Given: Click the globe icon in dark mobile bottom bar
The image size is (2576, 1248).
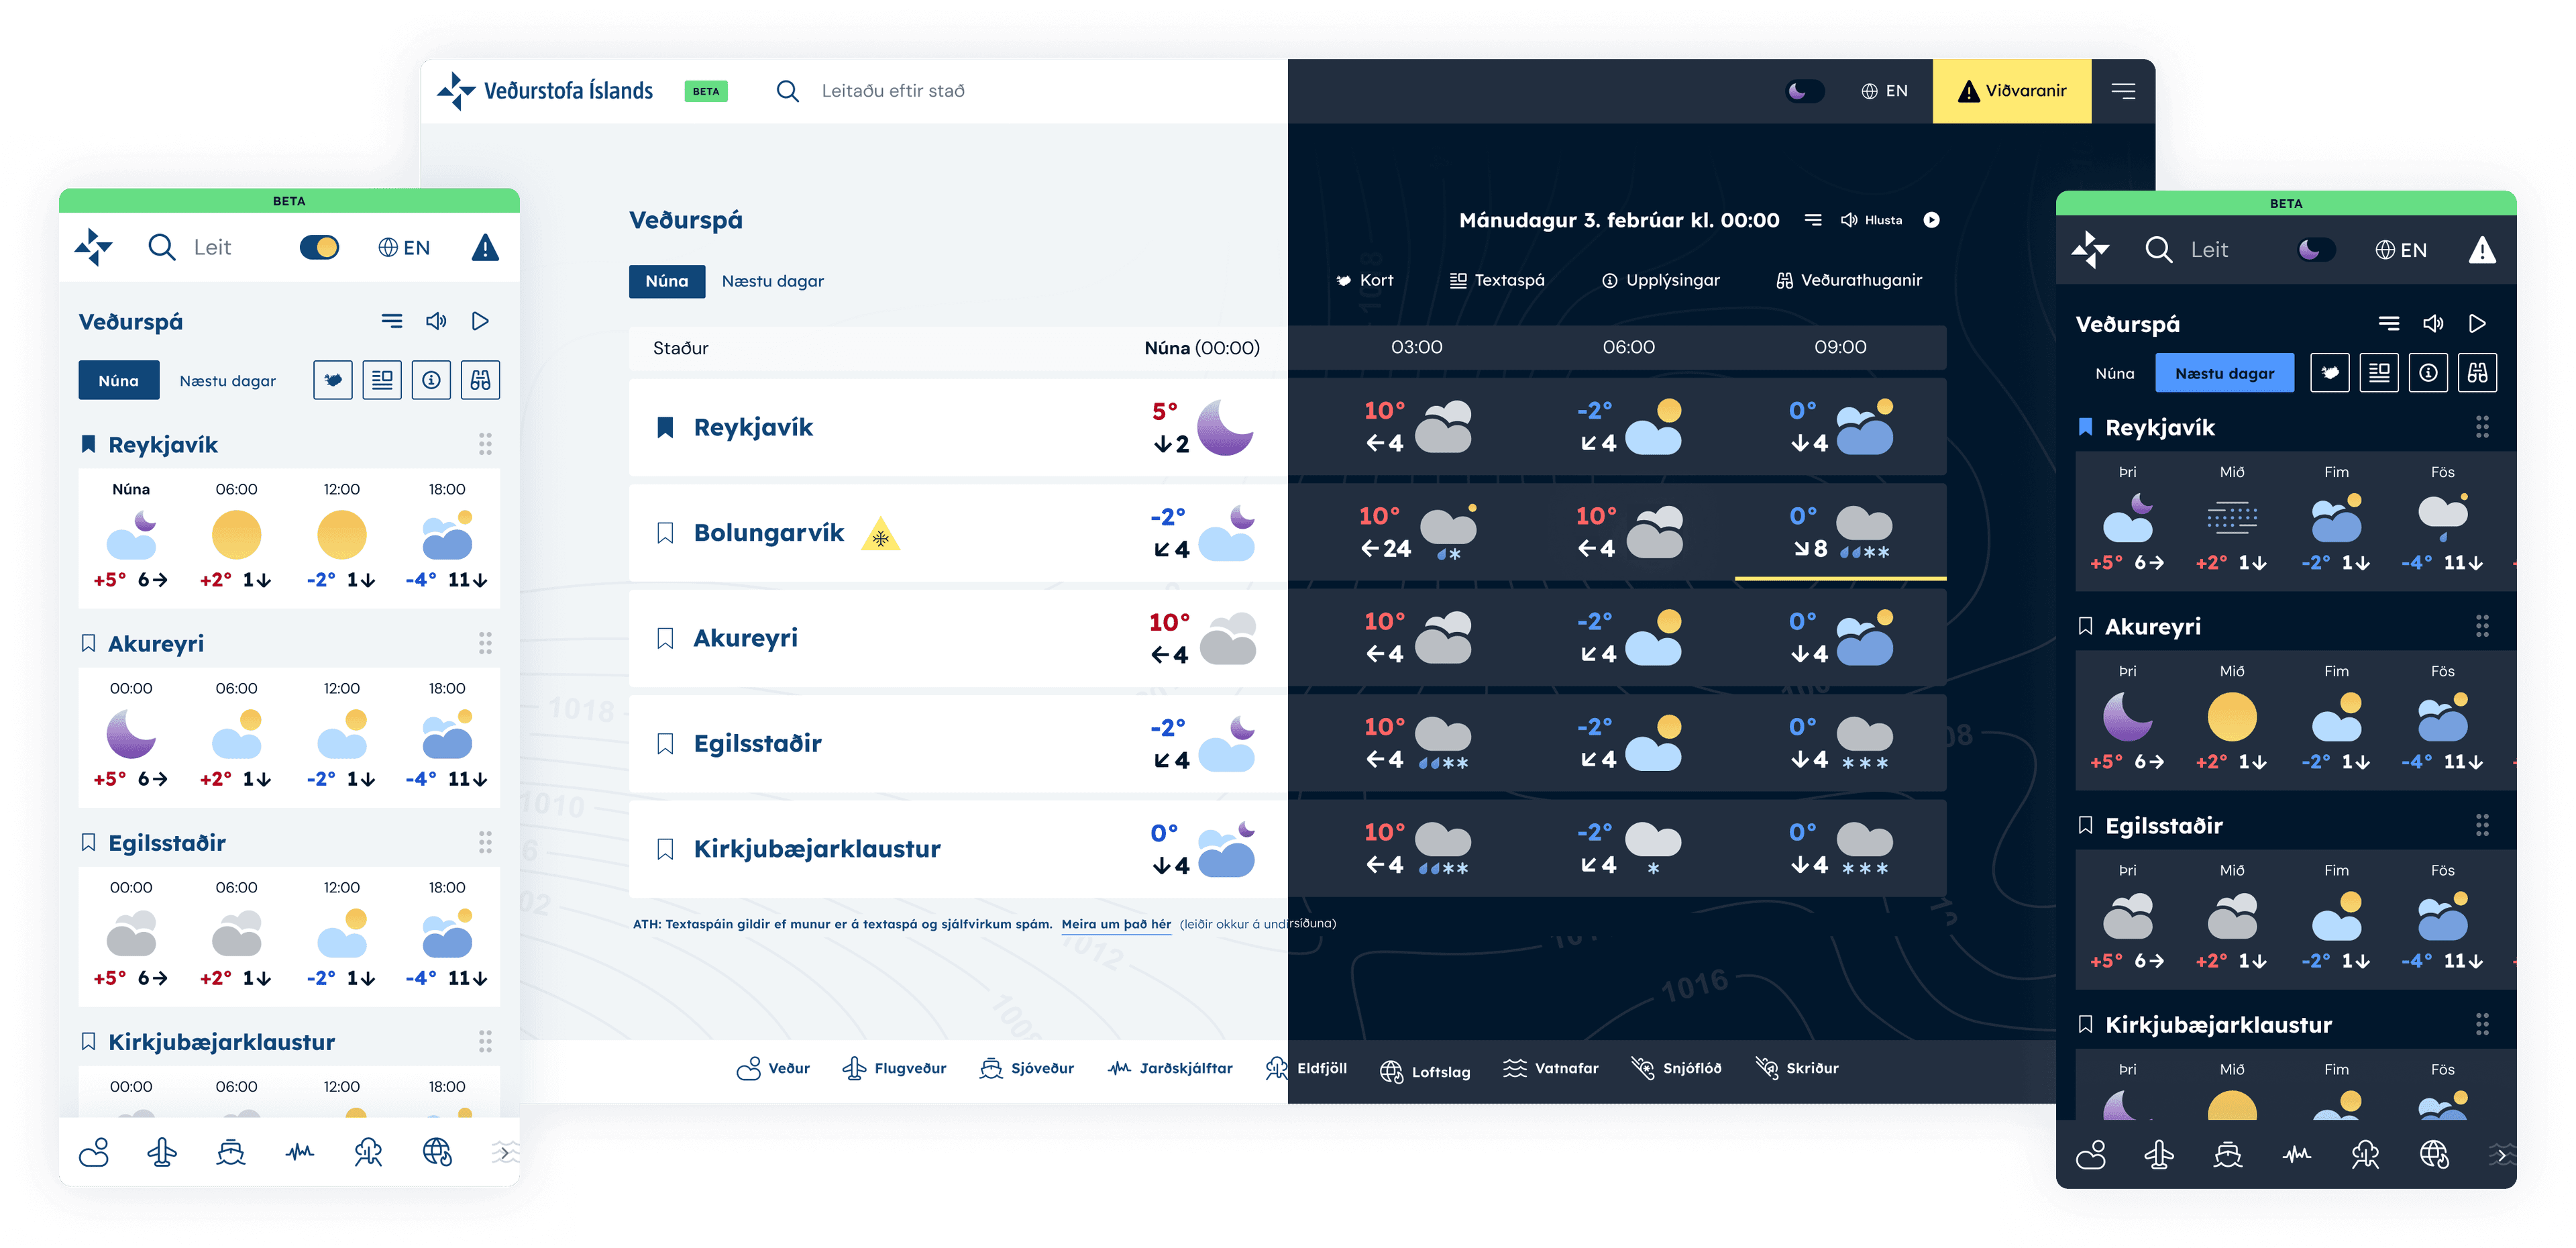Looking at the screenshot, I should click(x=2434, y=1155).
